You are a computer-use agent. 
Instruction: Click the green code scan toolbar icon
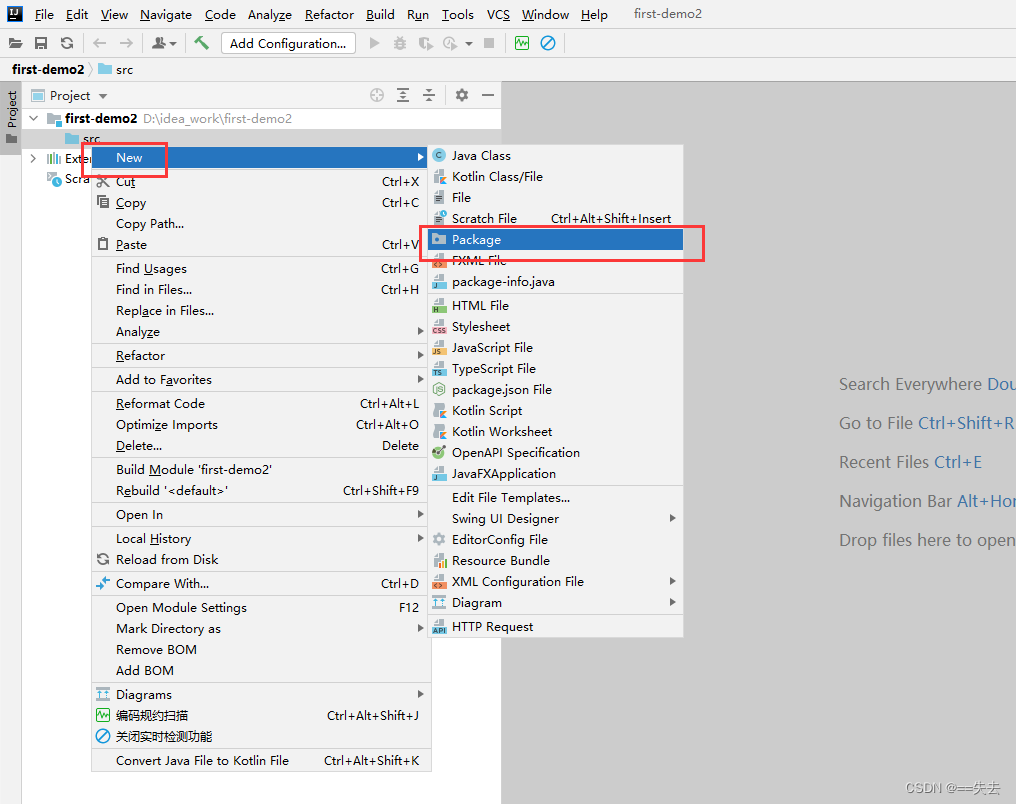coord(522,43)
